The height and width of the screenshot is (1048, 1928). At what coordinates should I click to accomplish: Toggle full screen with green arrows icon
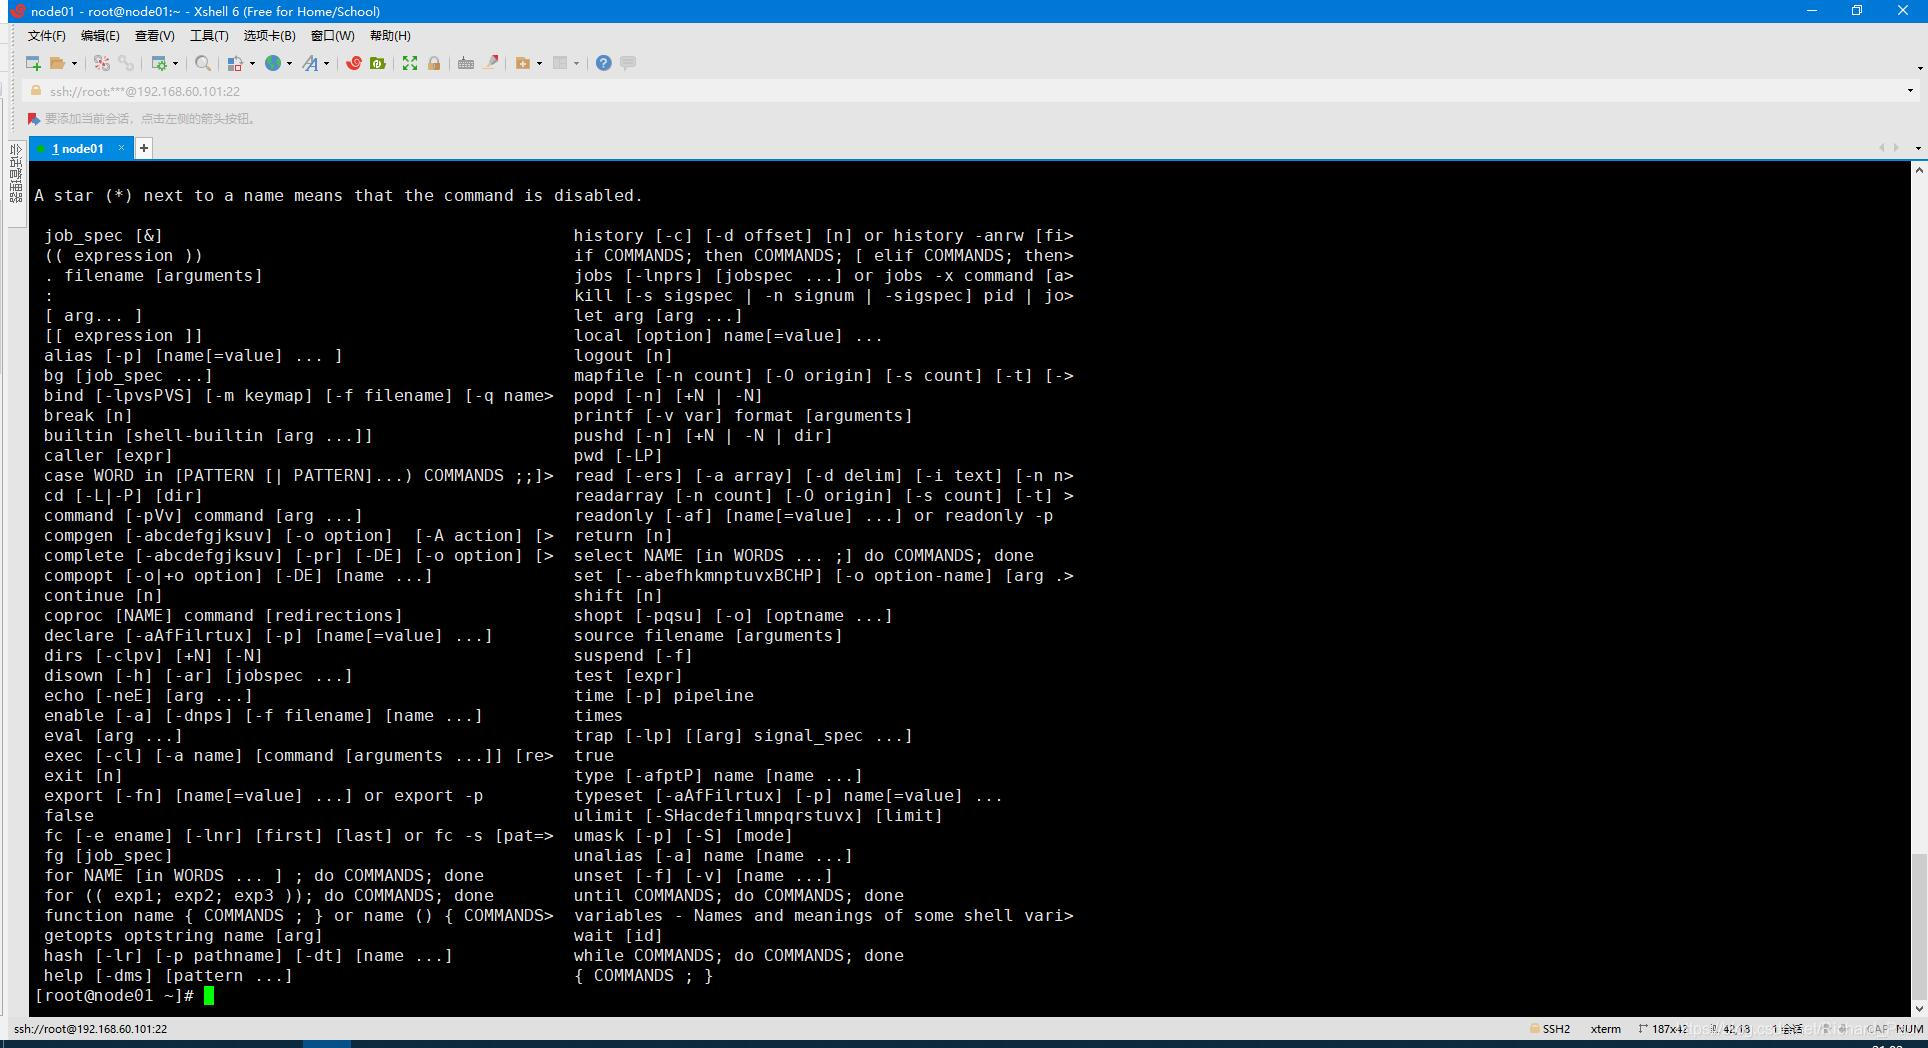coord(410,63)
